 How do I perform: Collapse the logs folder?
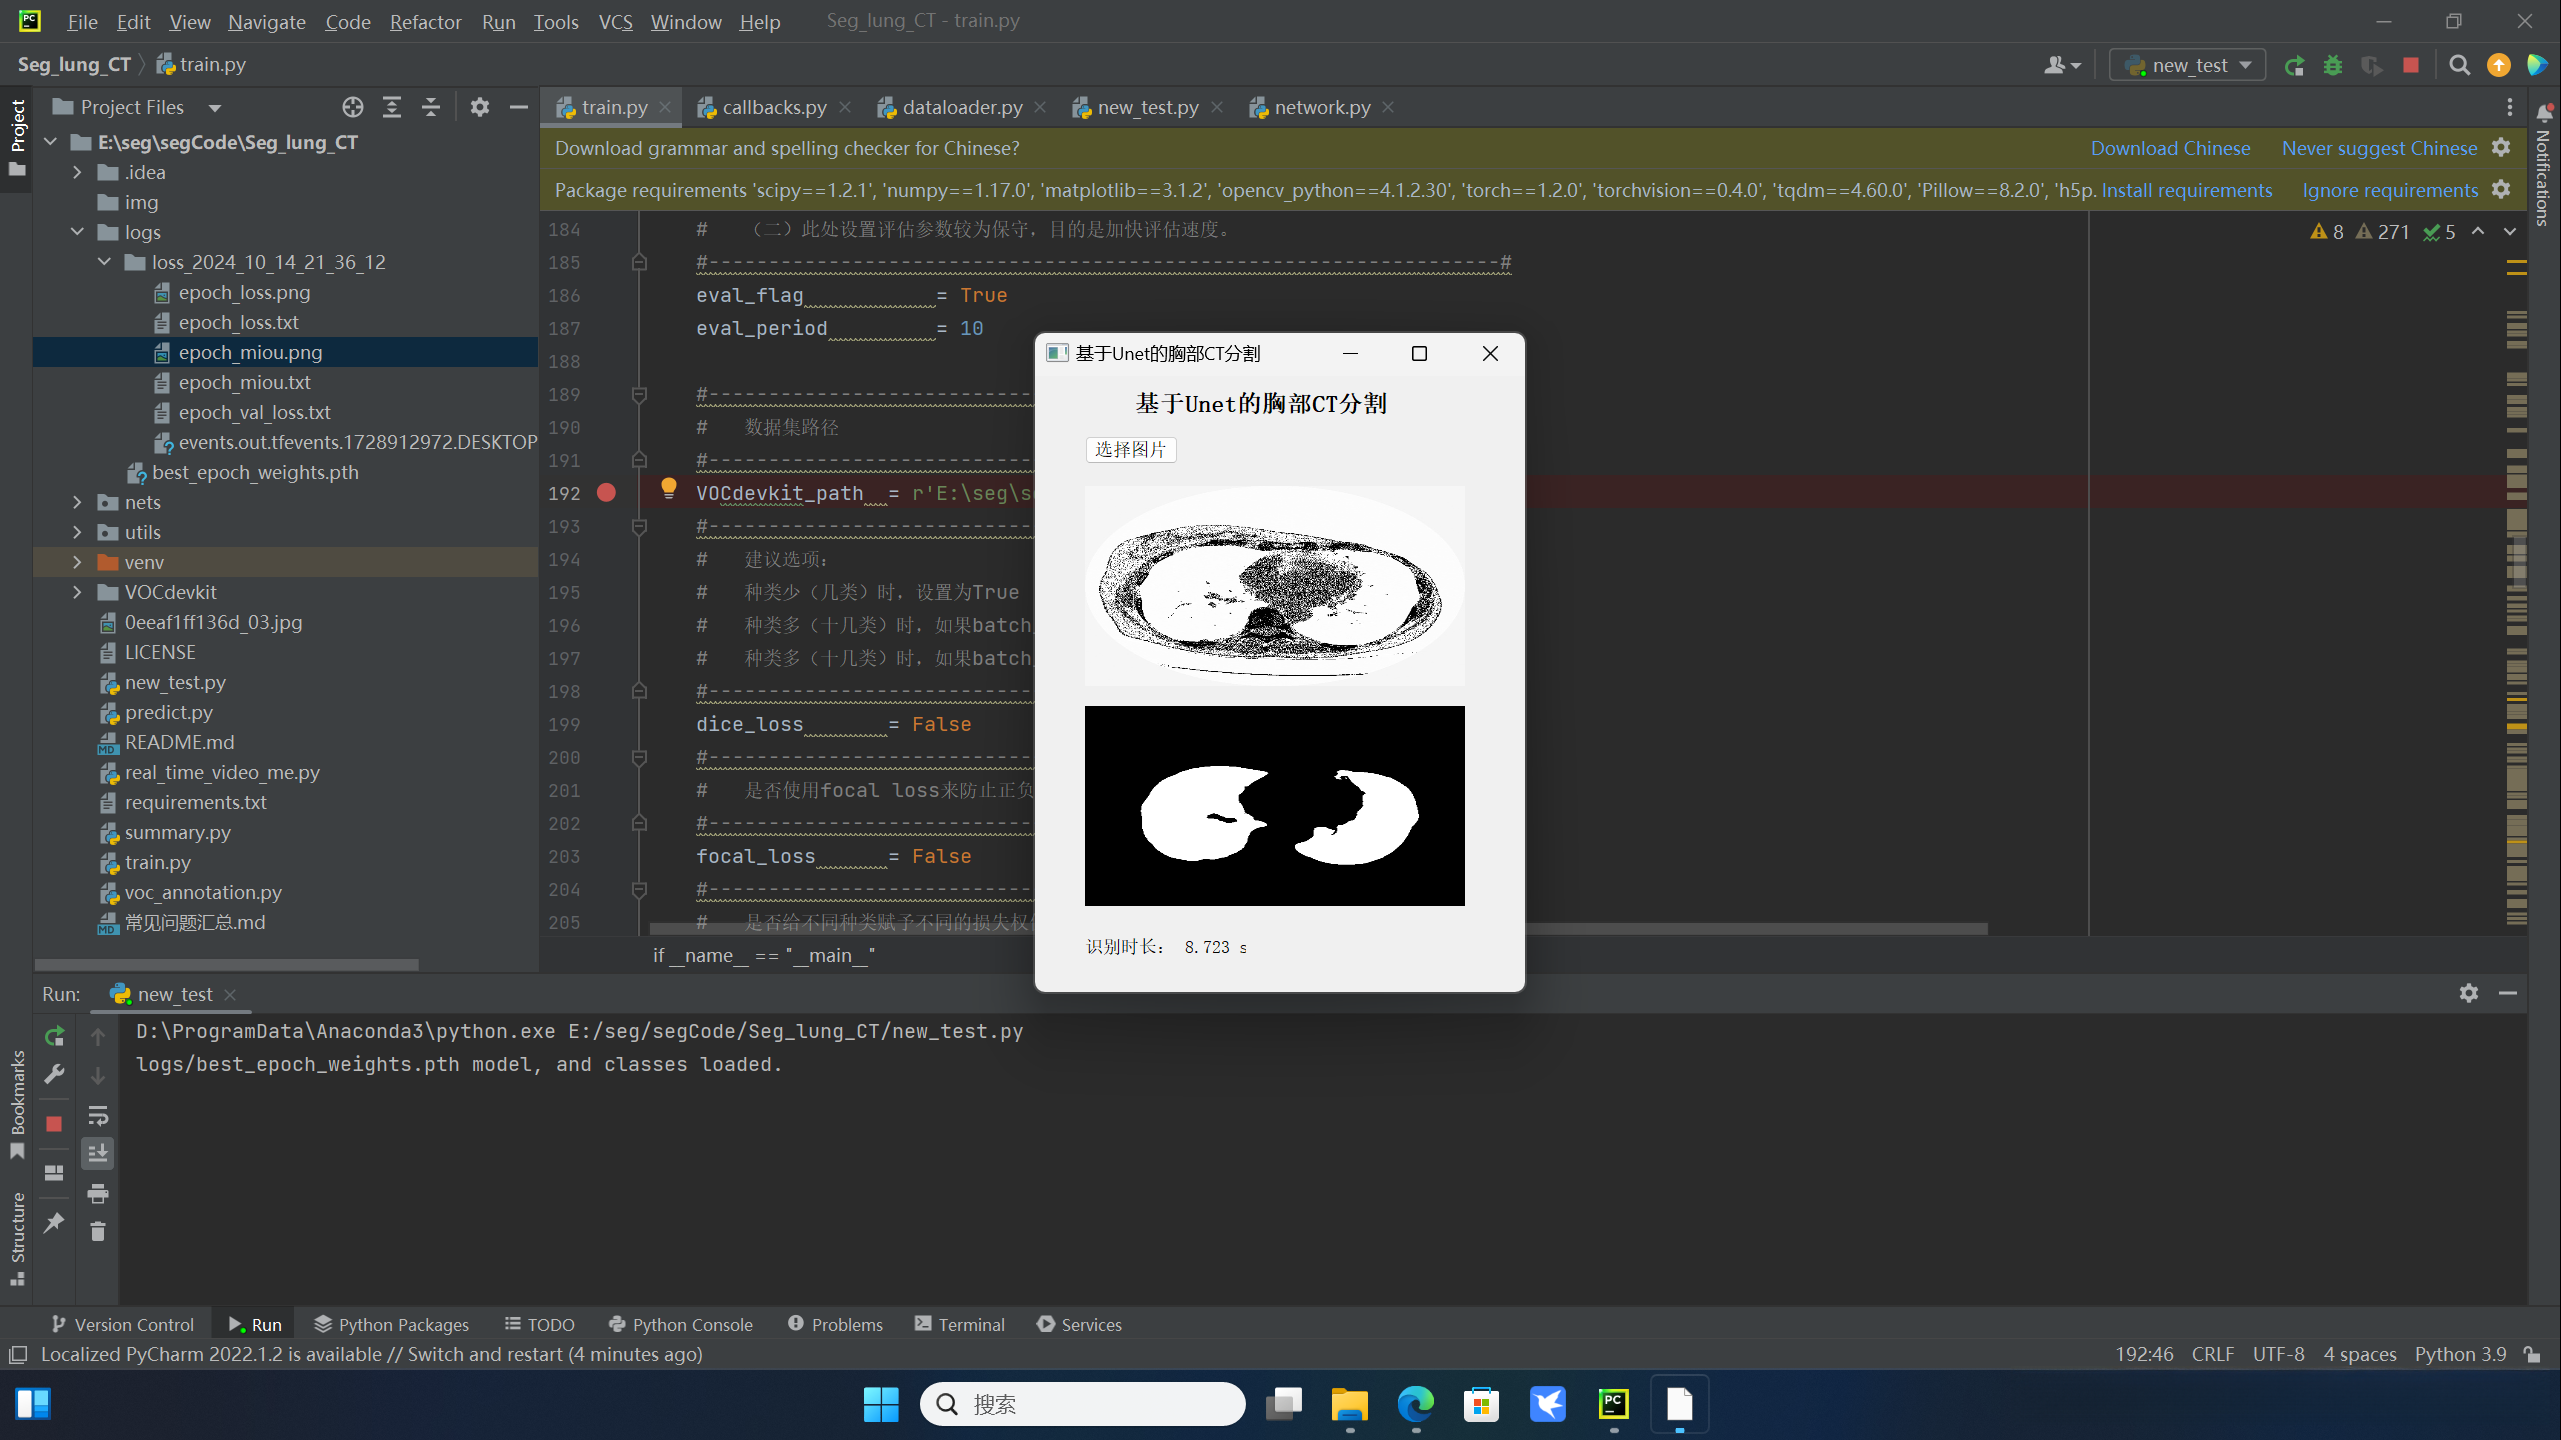[77, 232]
